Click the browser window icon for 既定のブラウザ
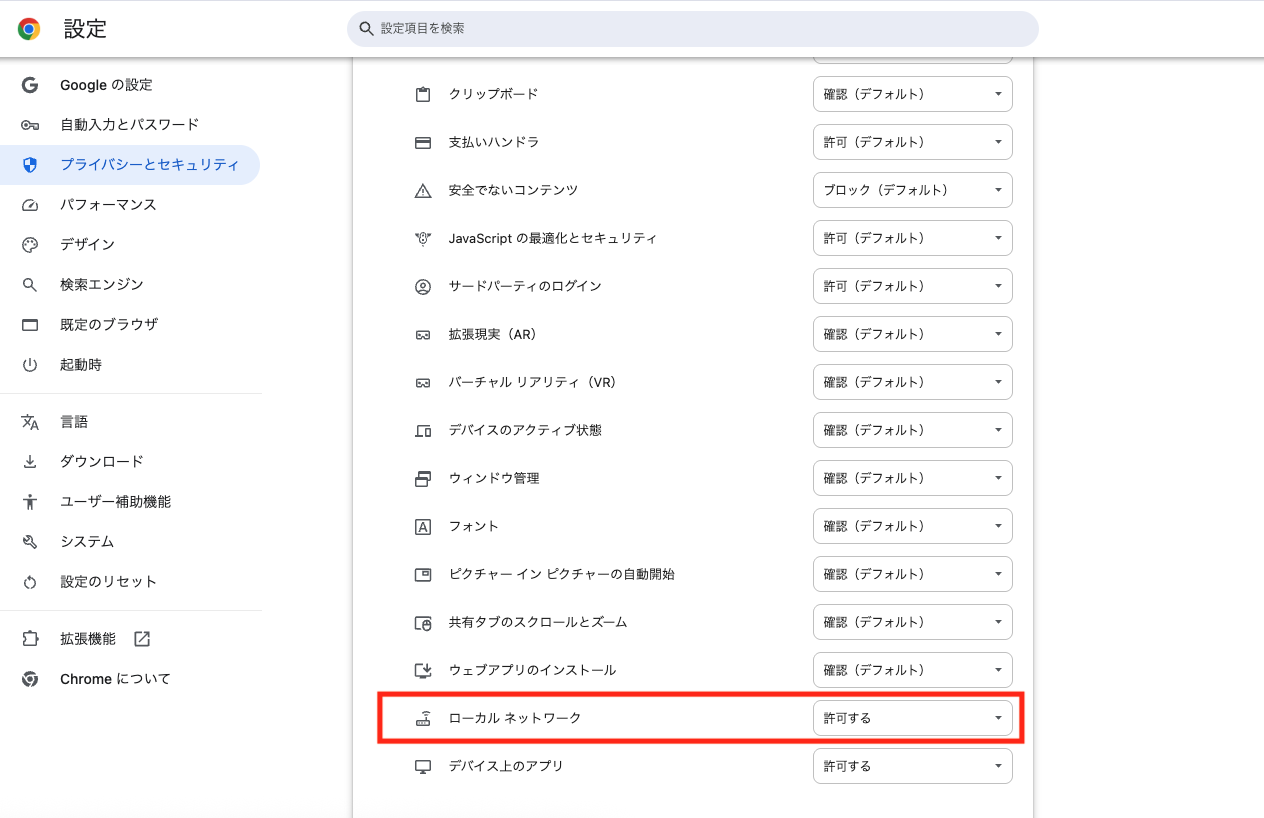Image resolution: width=1264 pixels, height=818 pixels. [x=30, y=325]
